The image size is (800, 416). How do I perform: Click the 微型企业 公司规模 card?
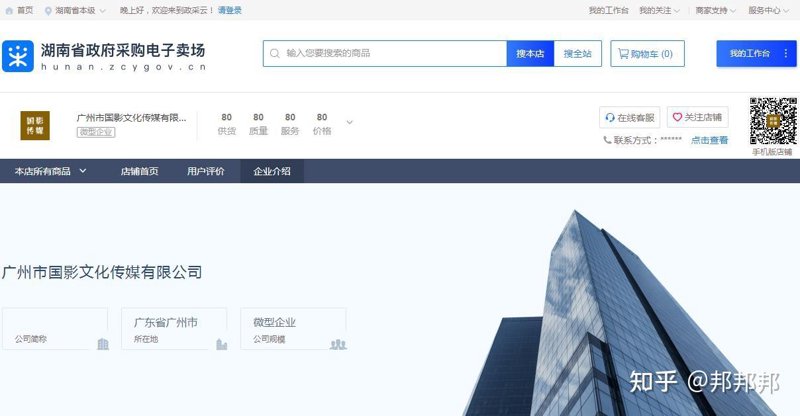coord(293,329)
